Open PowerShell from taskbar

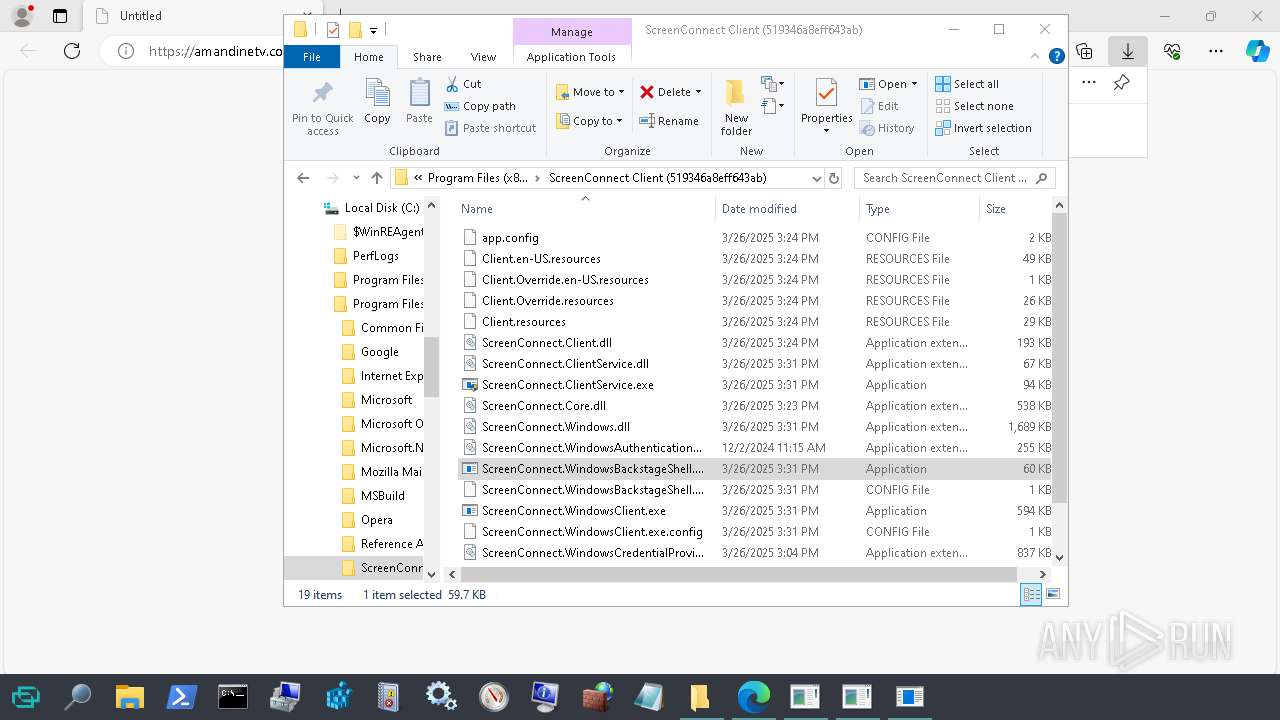pos(181,696)
